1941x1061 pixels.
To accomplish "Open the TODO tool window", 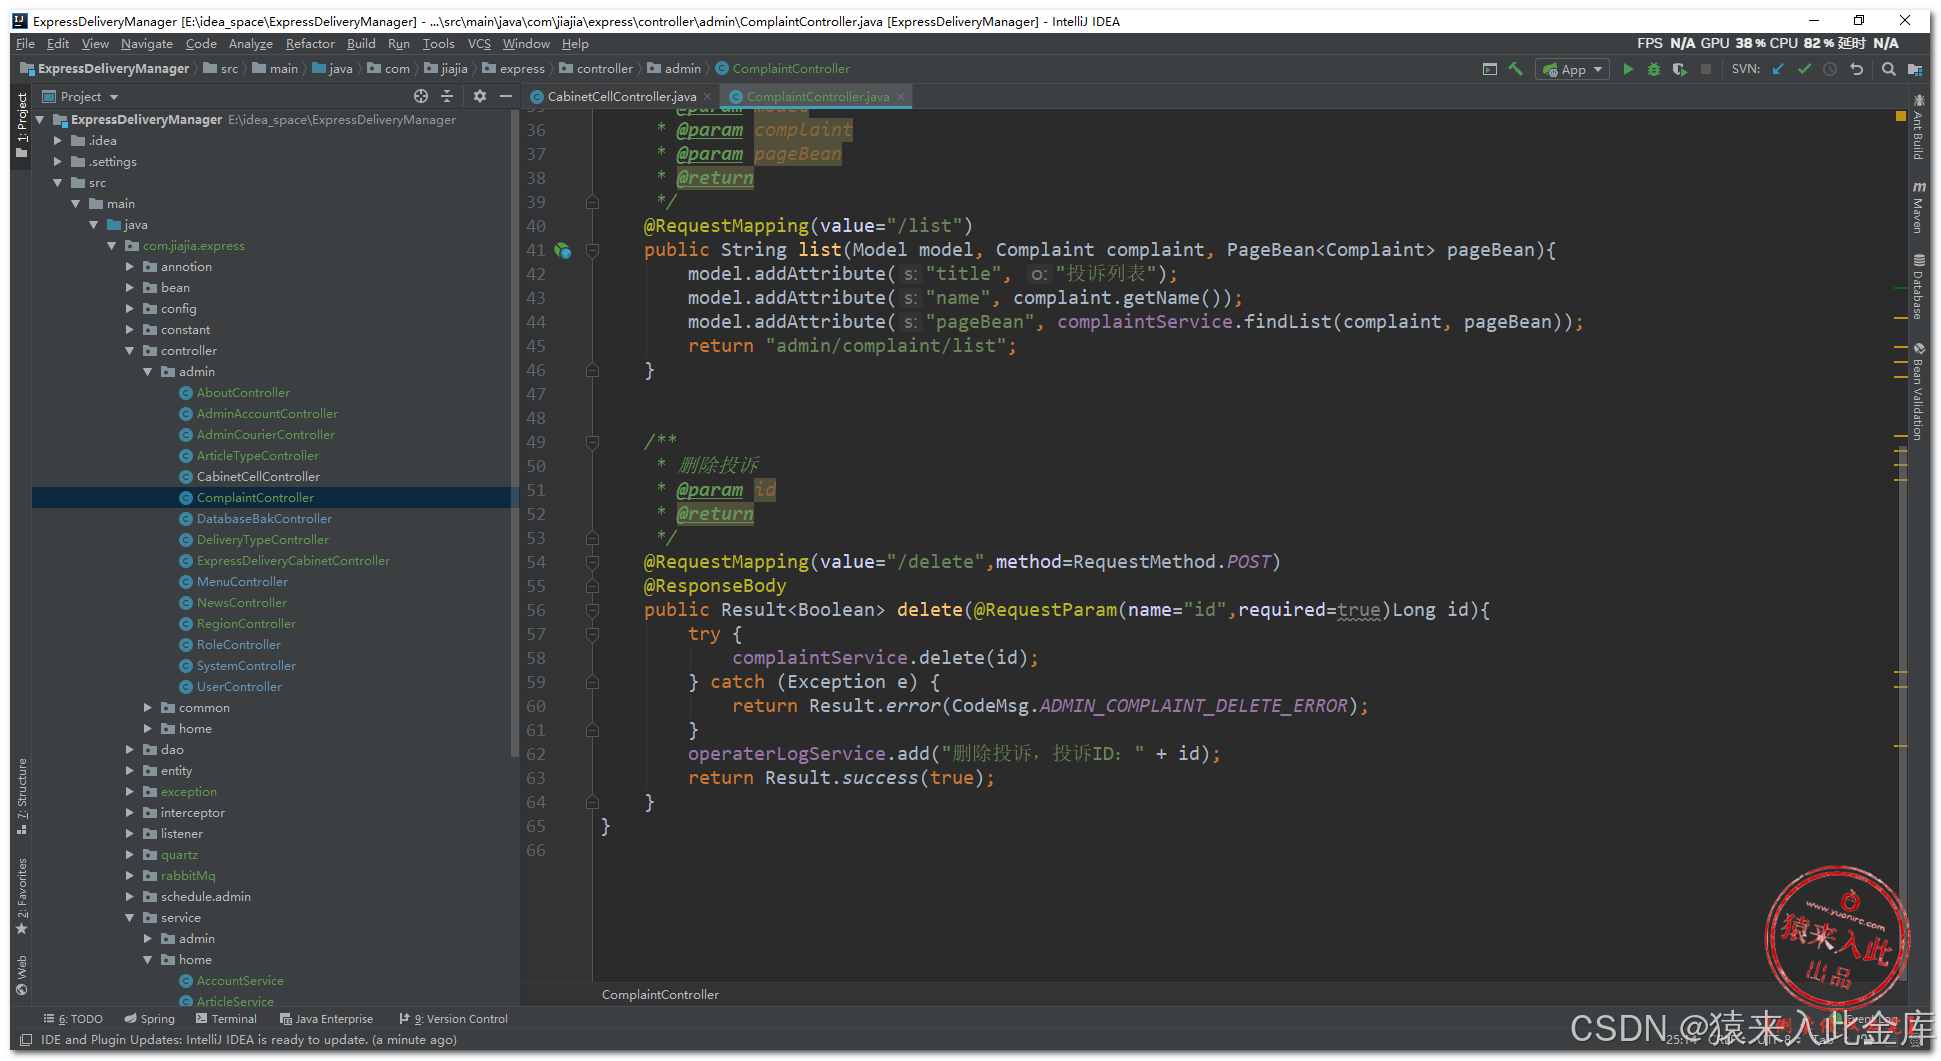I will (73, 1019).
